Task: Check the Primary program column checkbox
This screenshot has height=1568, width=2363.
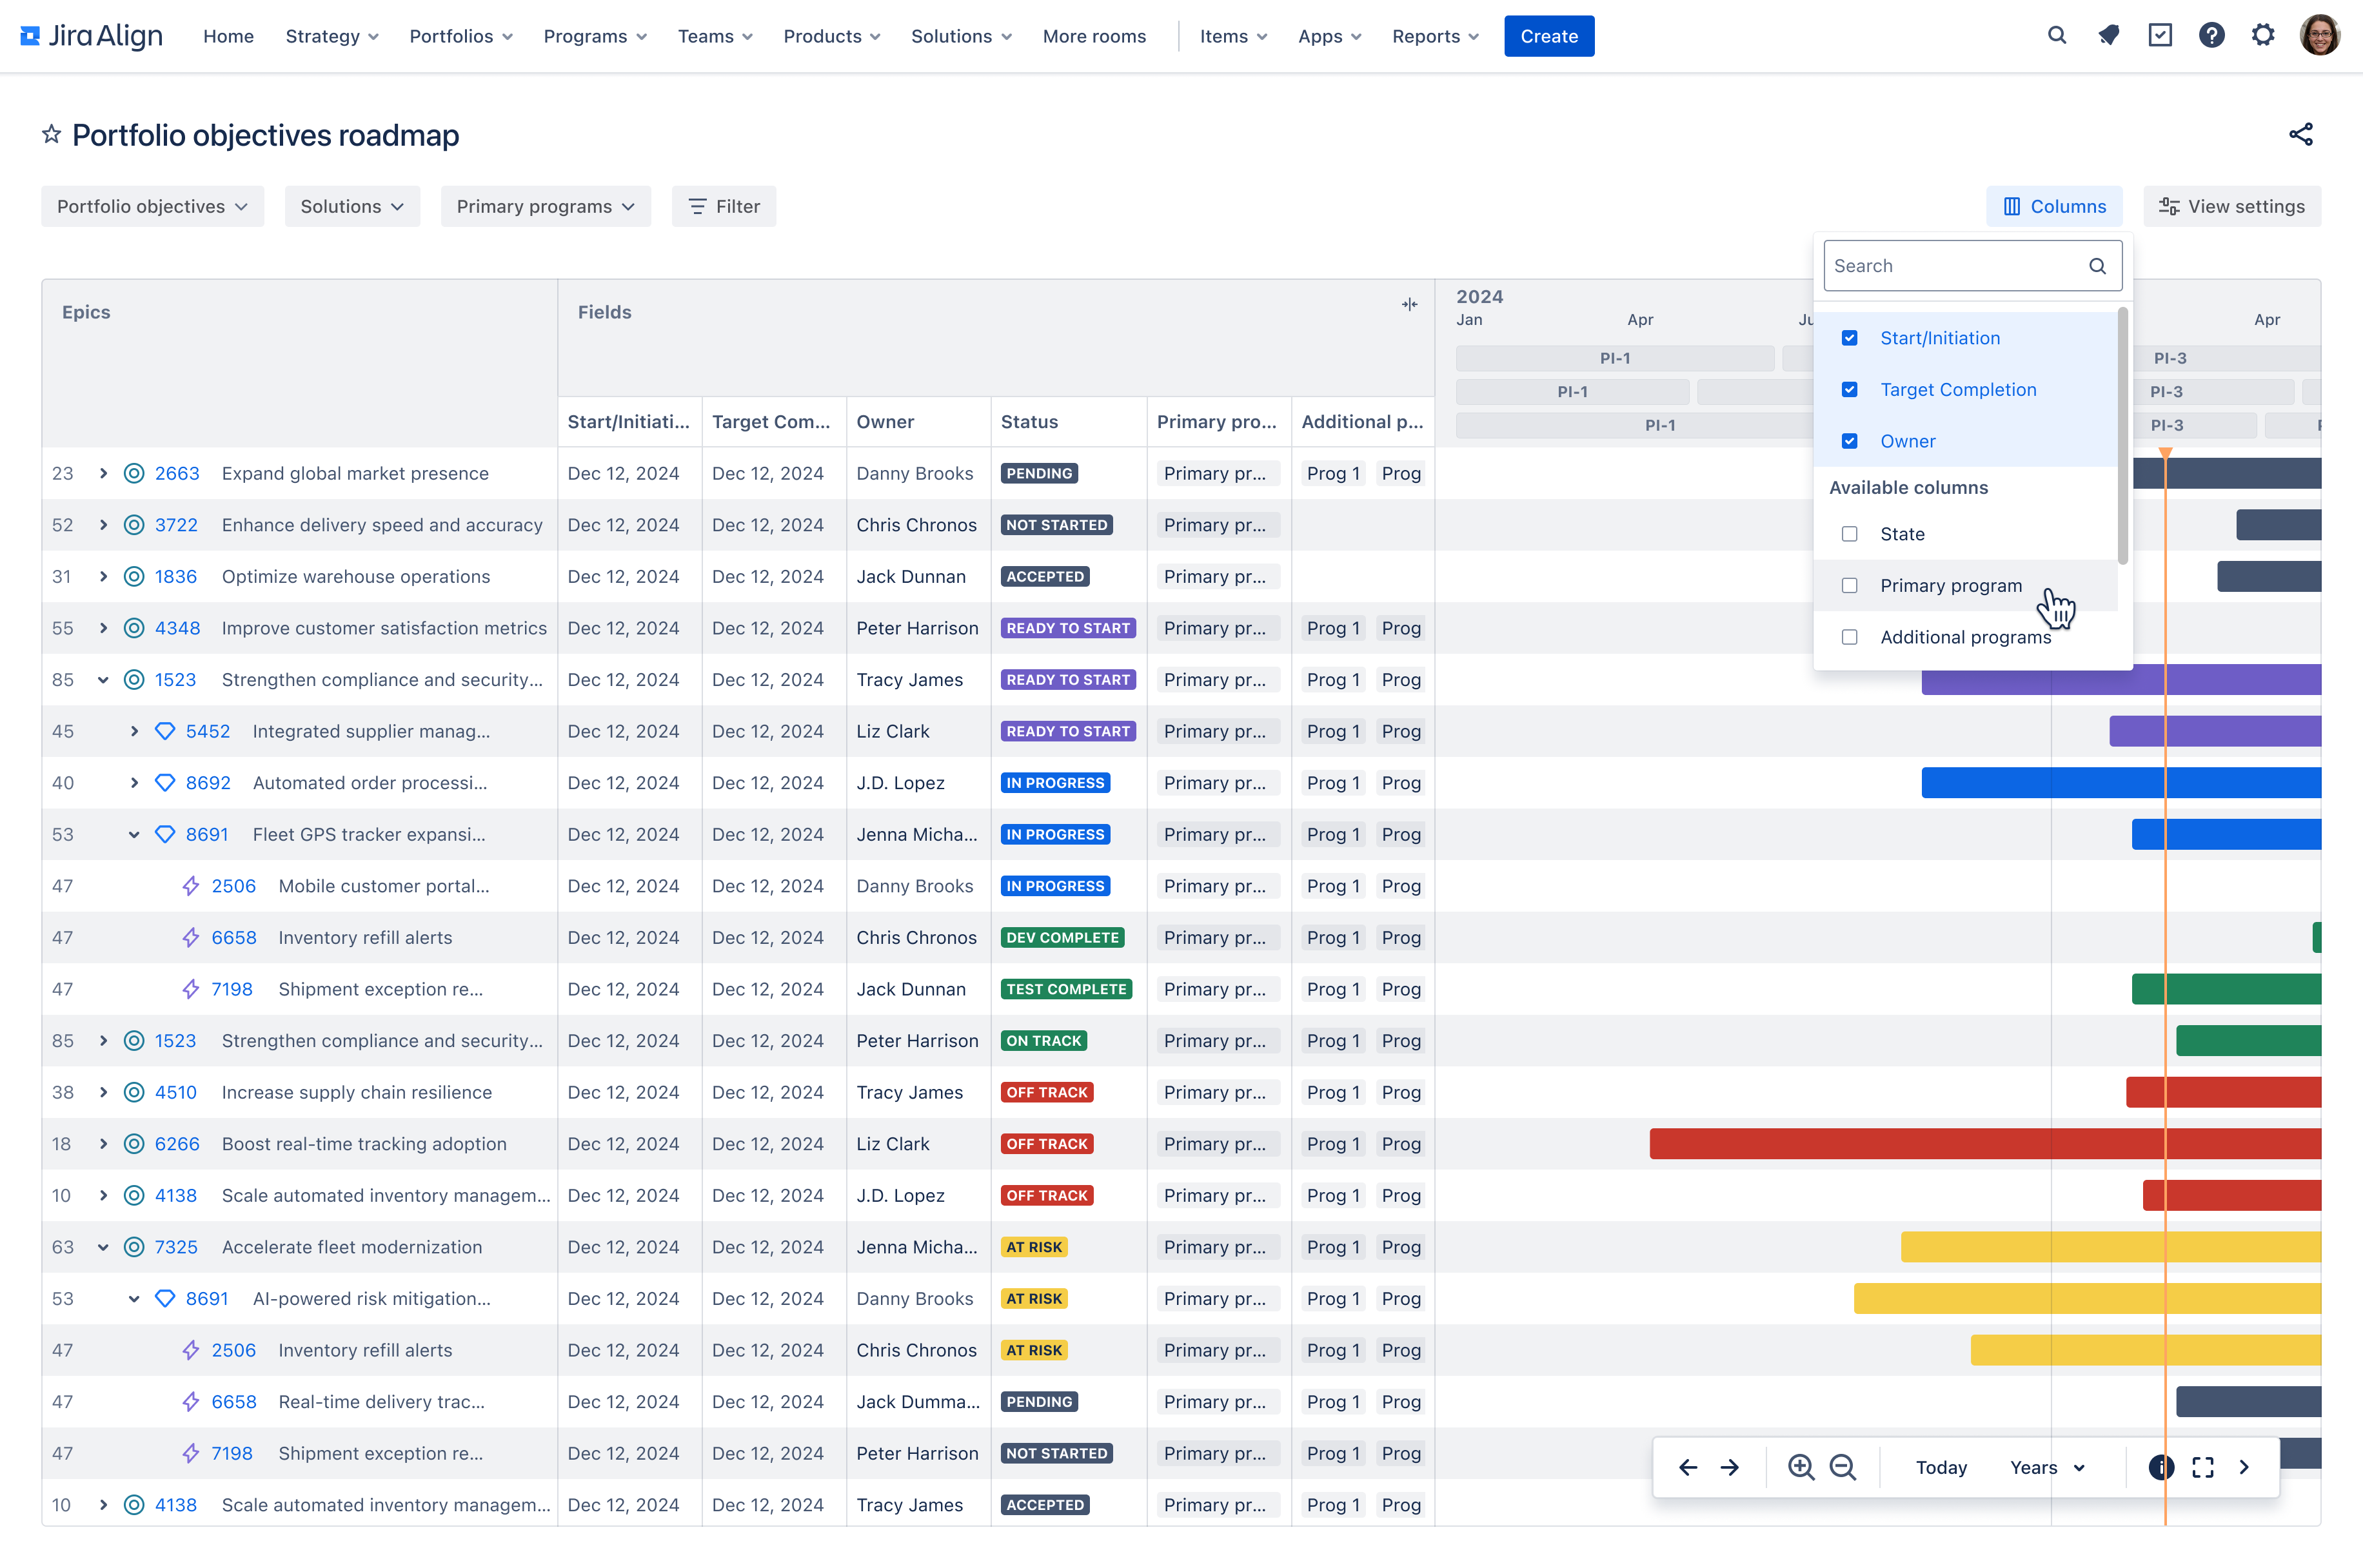Action: 1849,585
